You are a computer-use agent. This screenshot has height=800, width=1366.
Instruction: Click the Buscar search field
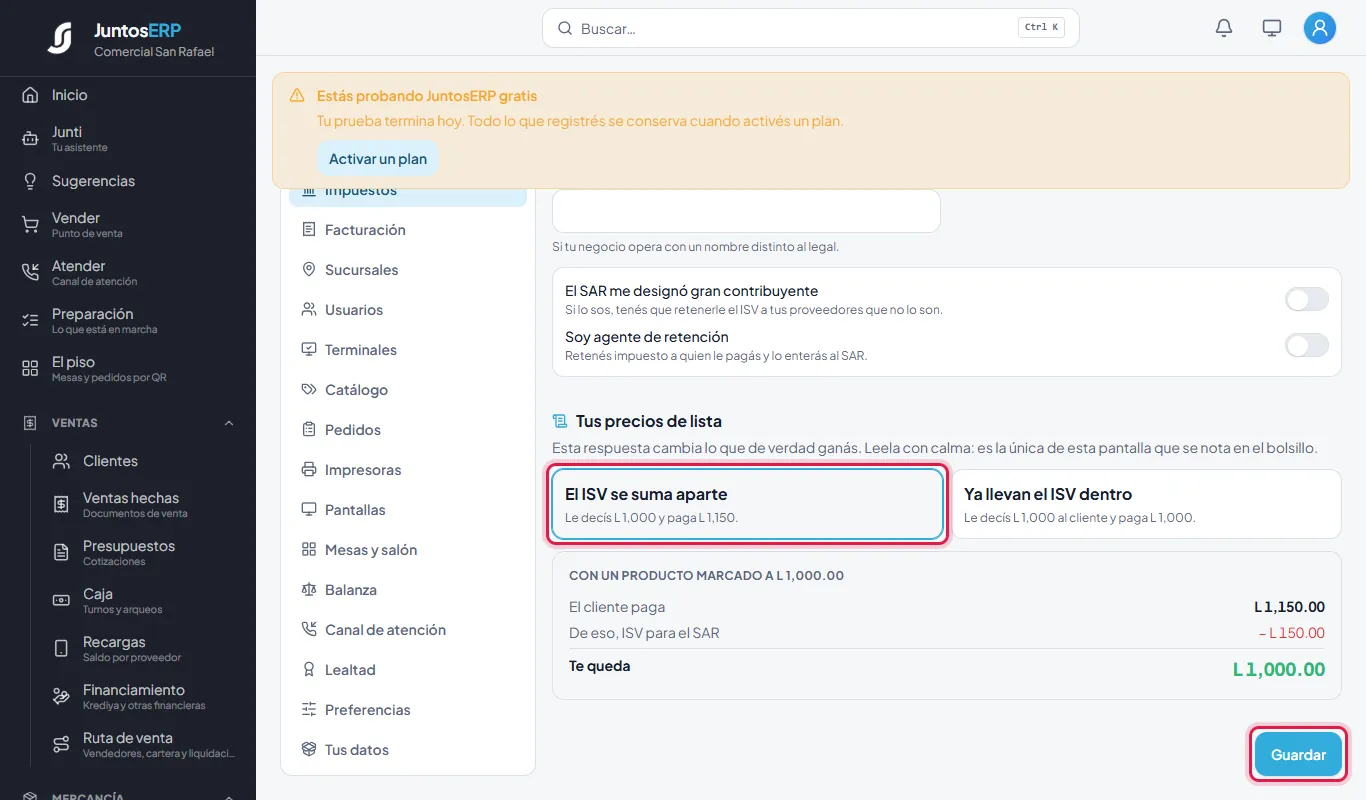[811, 28]
